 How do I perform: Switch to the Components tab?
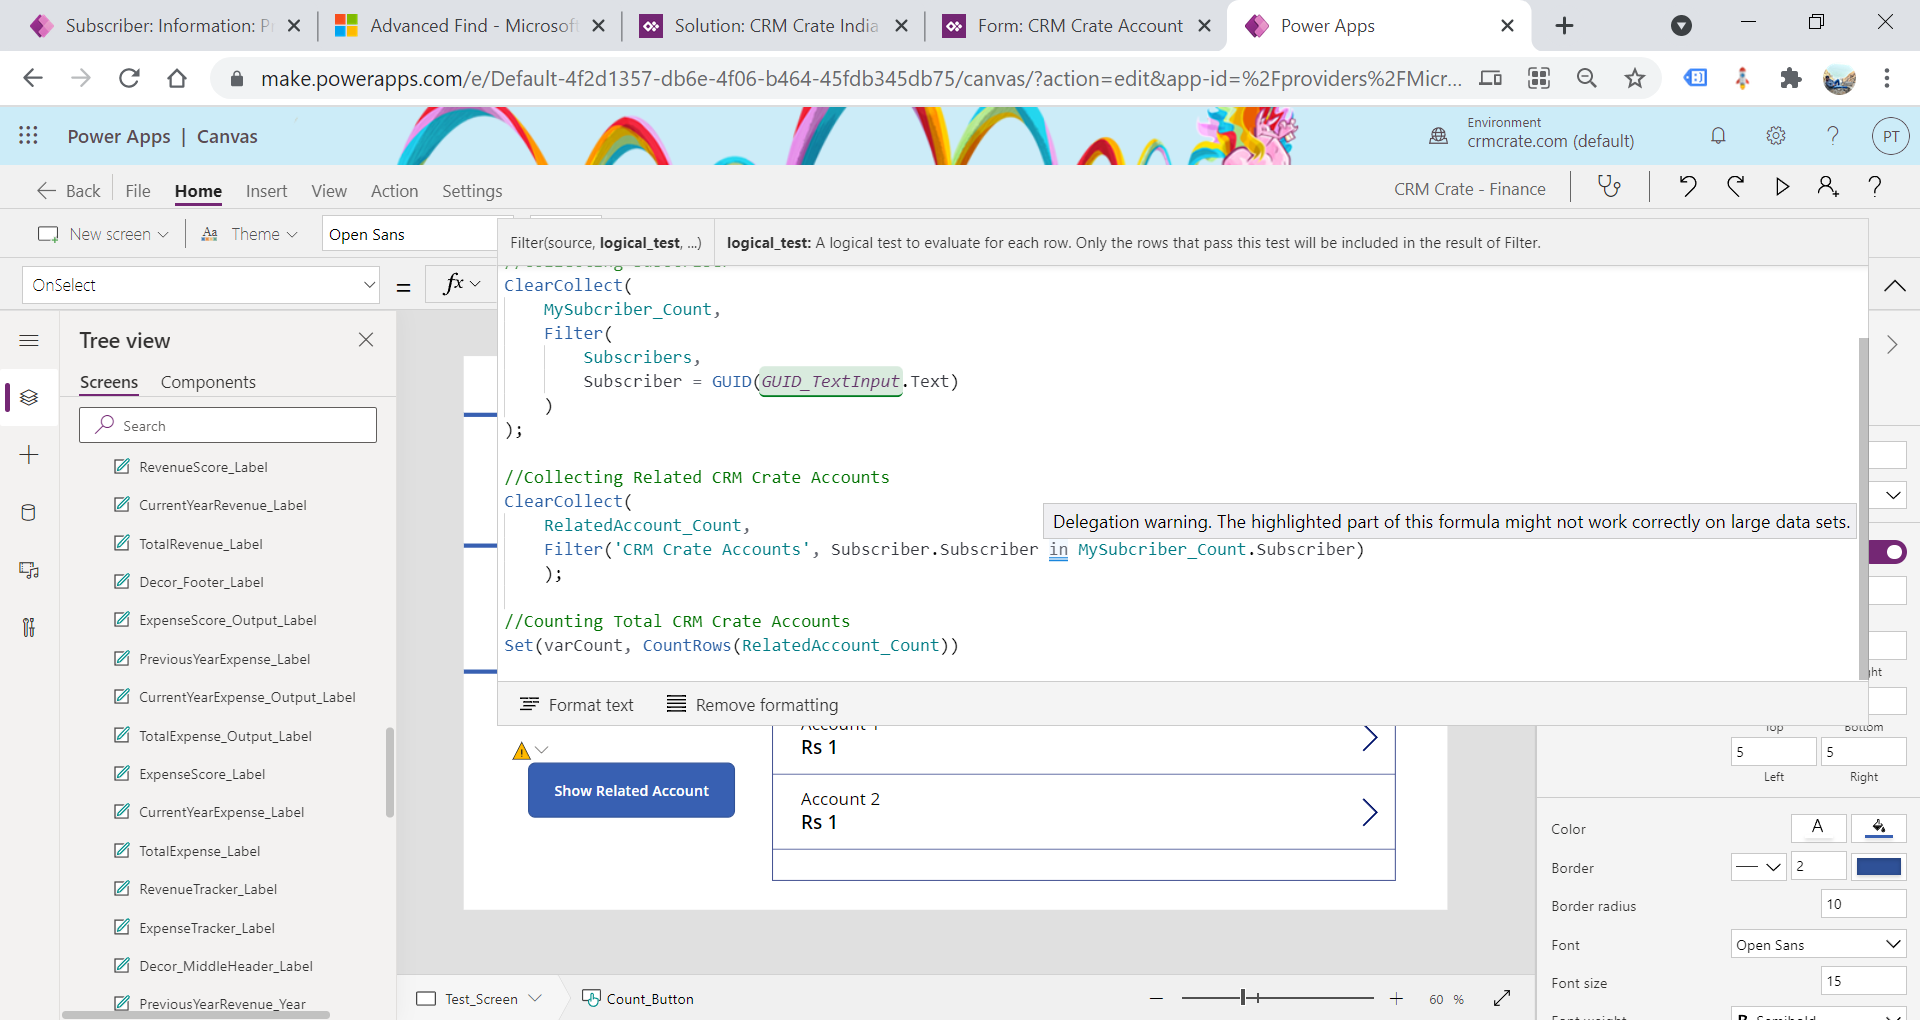(207, 381)
